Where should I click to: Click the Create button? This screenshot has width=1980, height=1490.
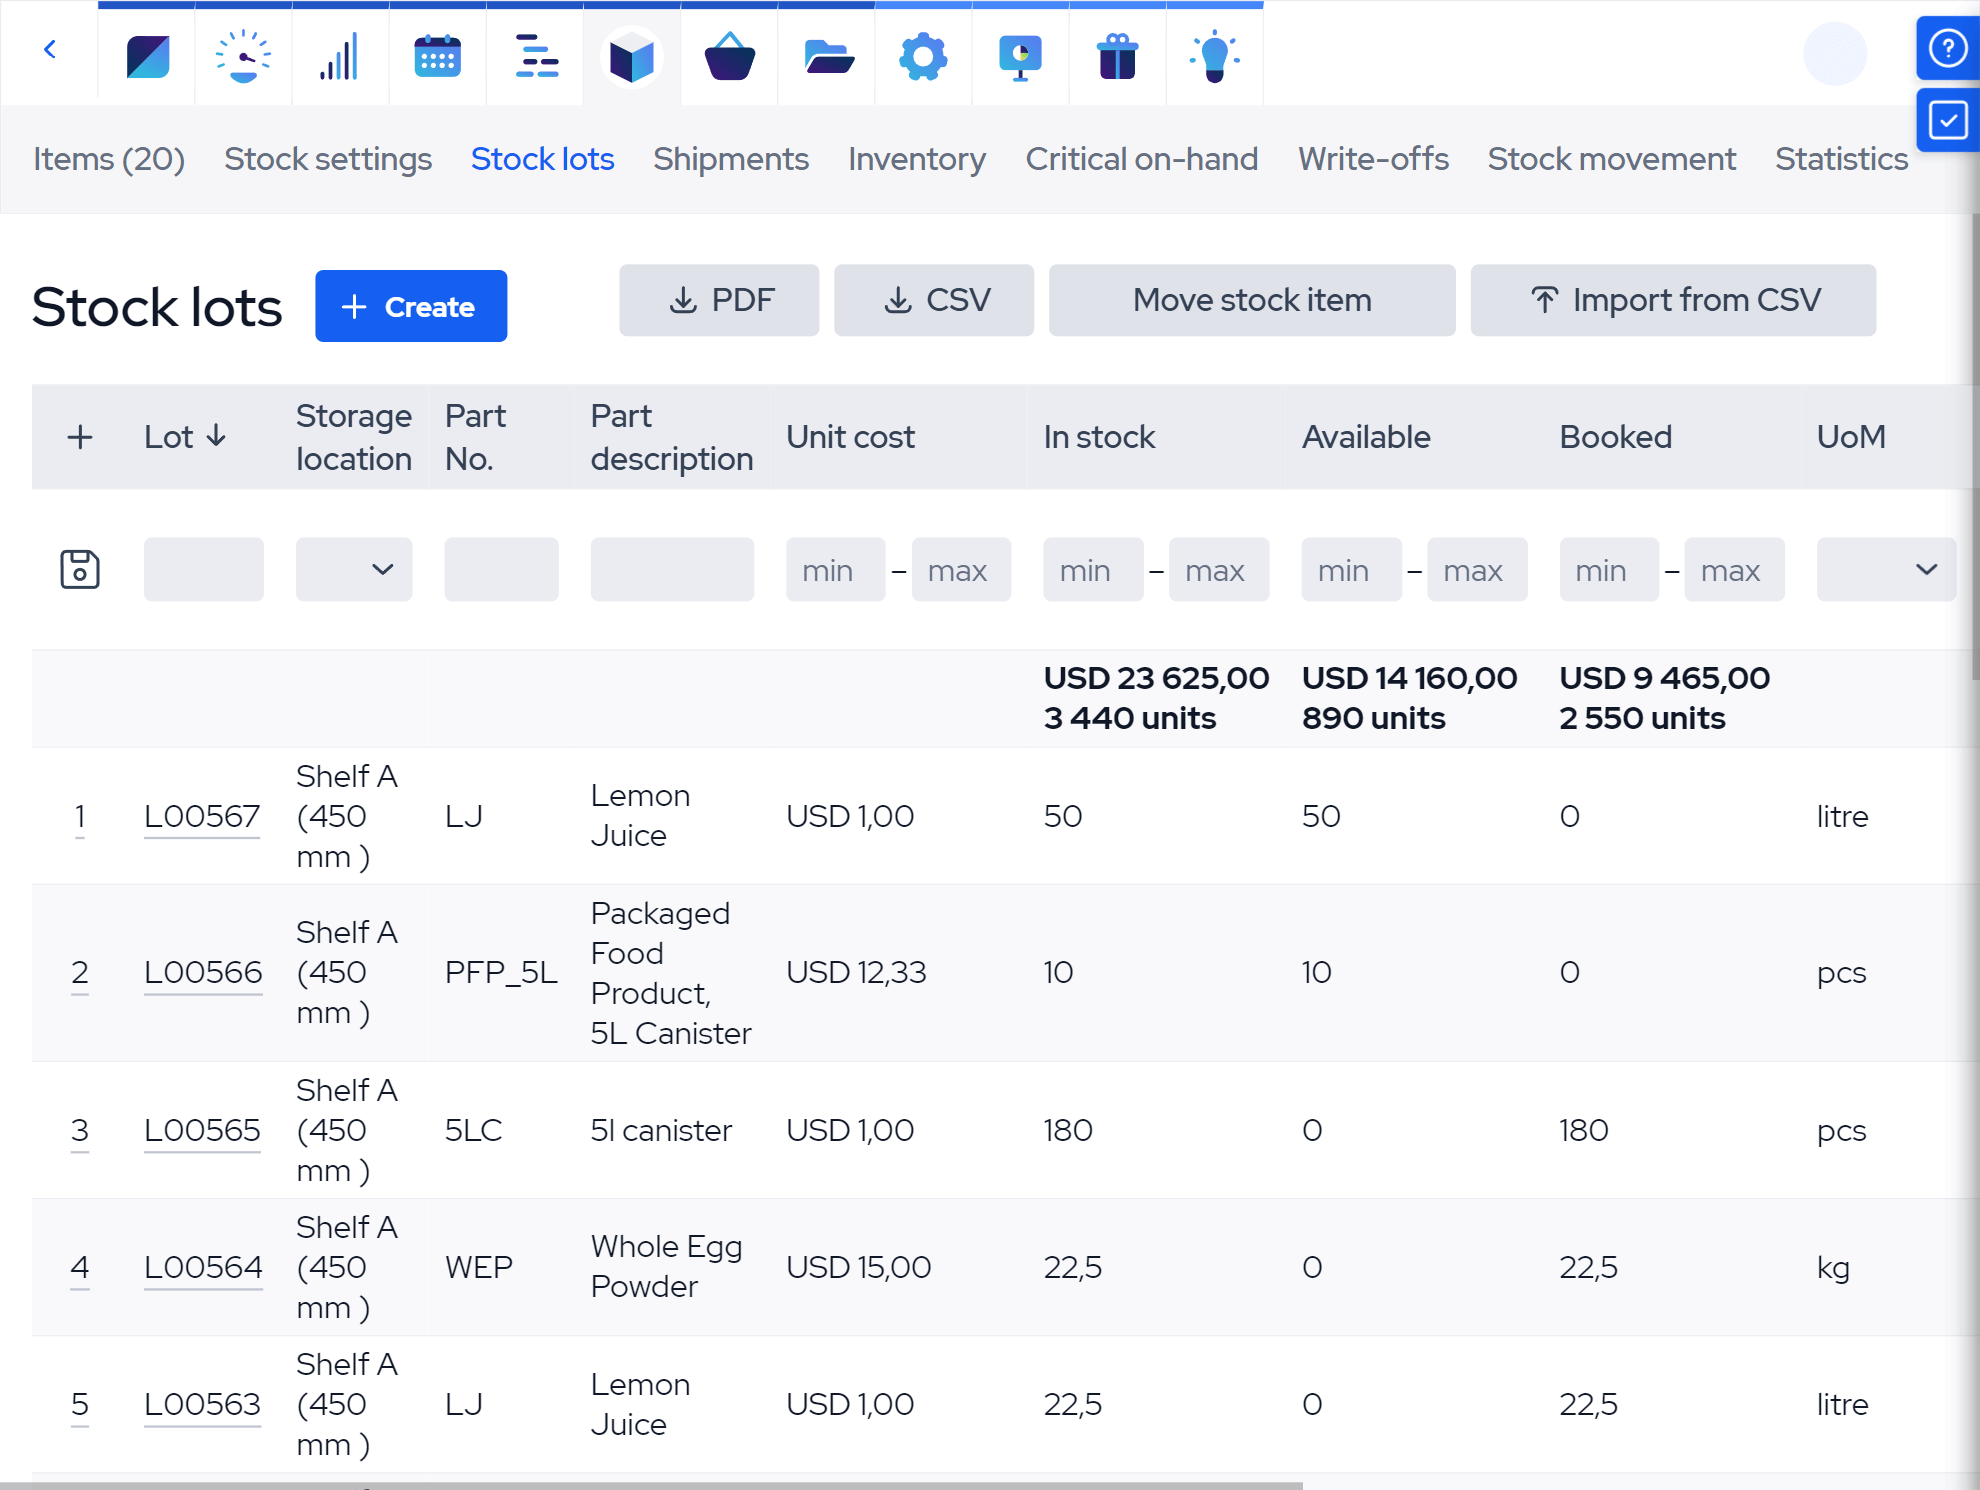click(x=411, y=306)
